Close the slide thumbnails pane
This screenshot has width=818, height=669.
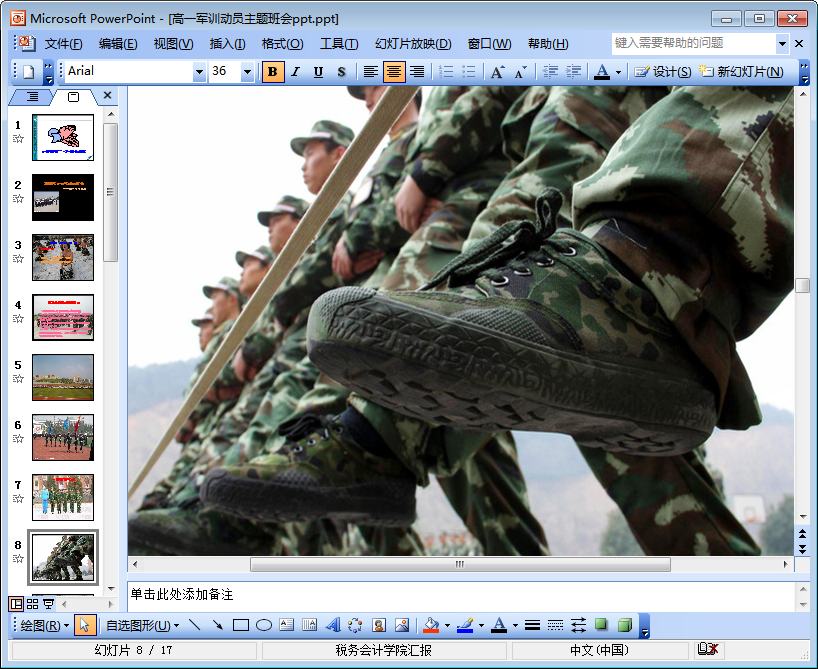pos(107,95)
